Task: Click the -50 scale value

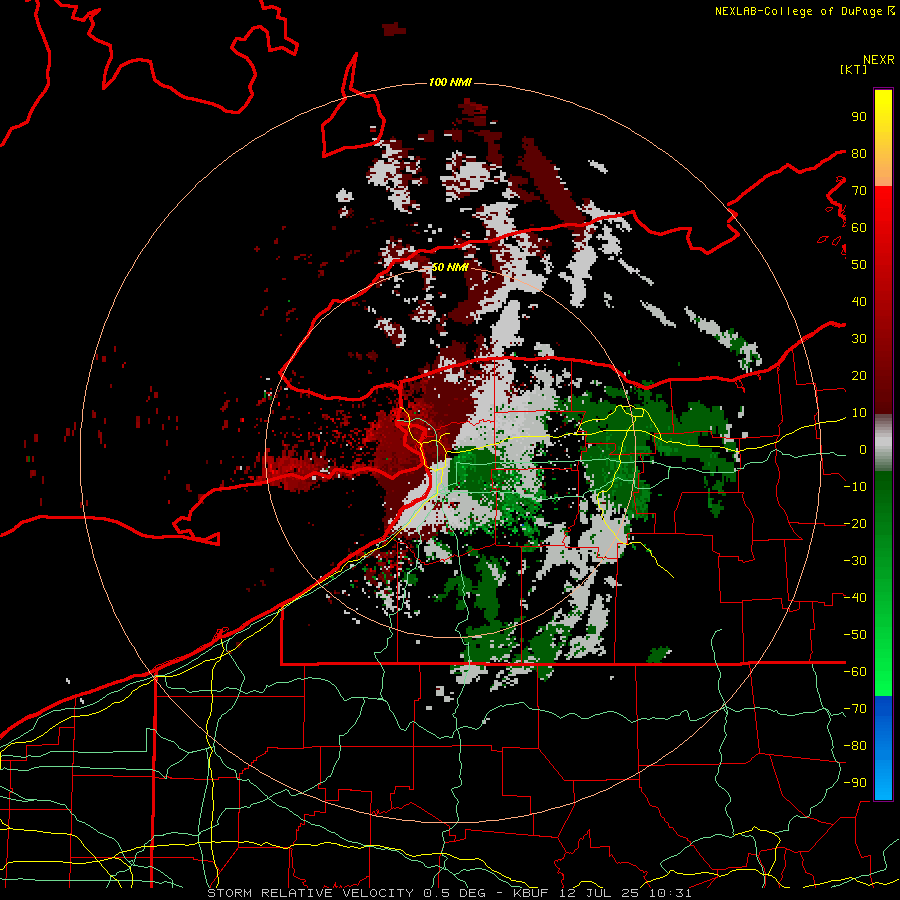Action: pos(855,635)
